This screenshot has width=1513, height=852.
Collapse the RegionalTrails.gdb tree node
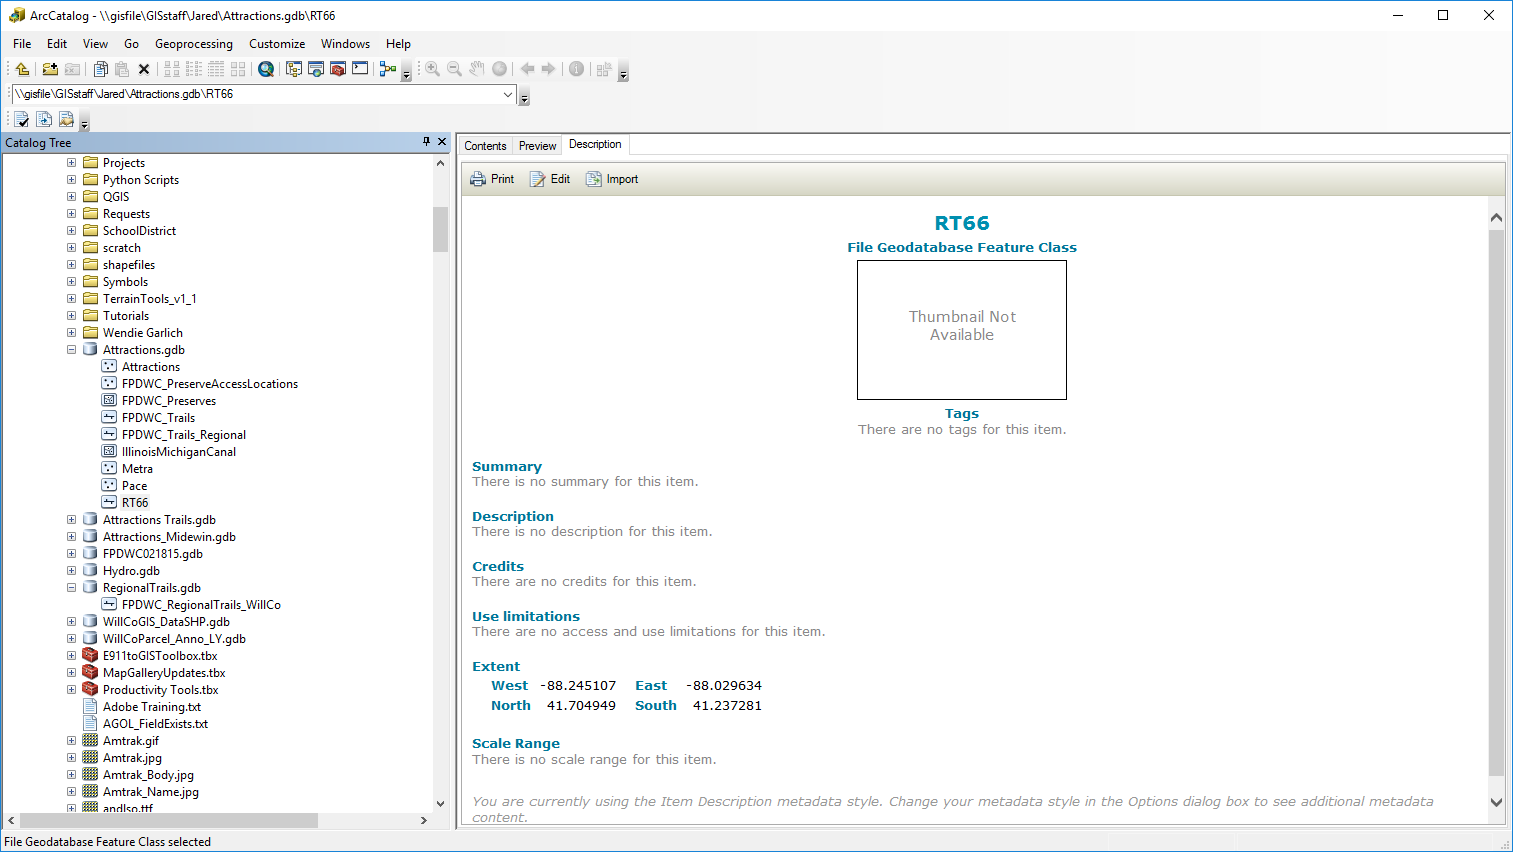point(71,588)
